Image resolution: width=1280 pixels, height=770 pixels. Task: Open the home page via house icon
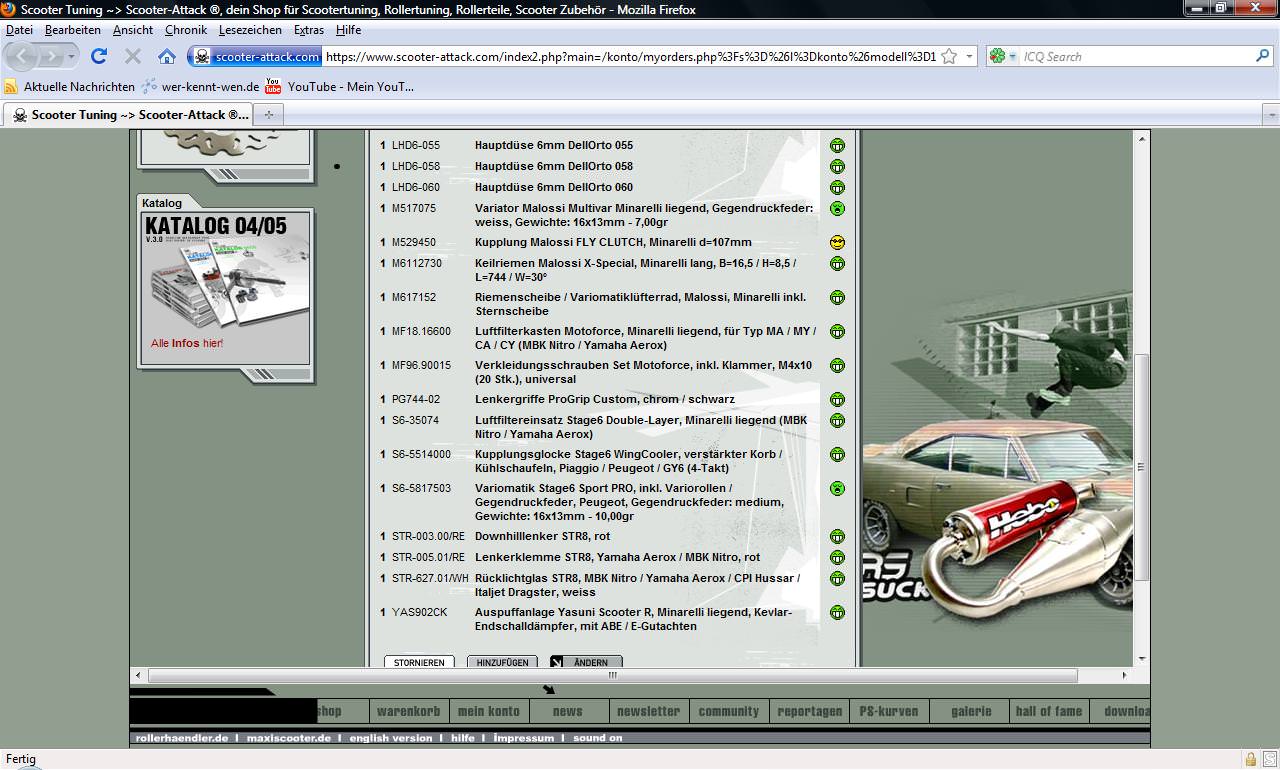coord(167,56)
